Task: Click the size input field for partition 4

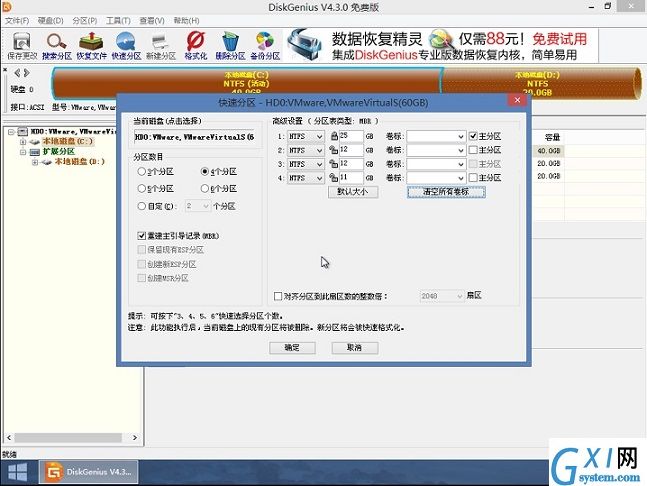Action: tap(351, 178)
